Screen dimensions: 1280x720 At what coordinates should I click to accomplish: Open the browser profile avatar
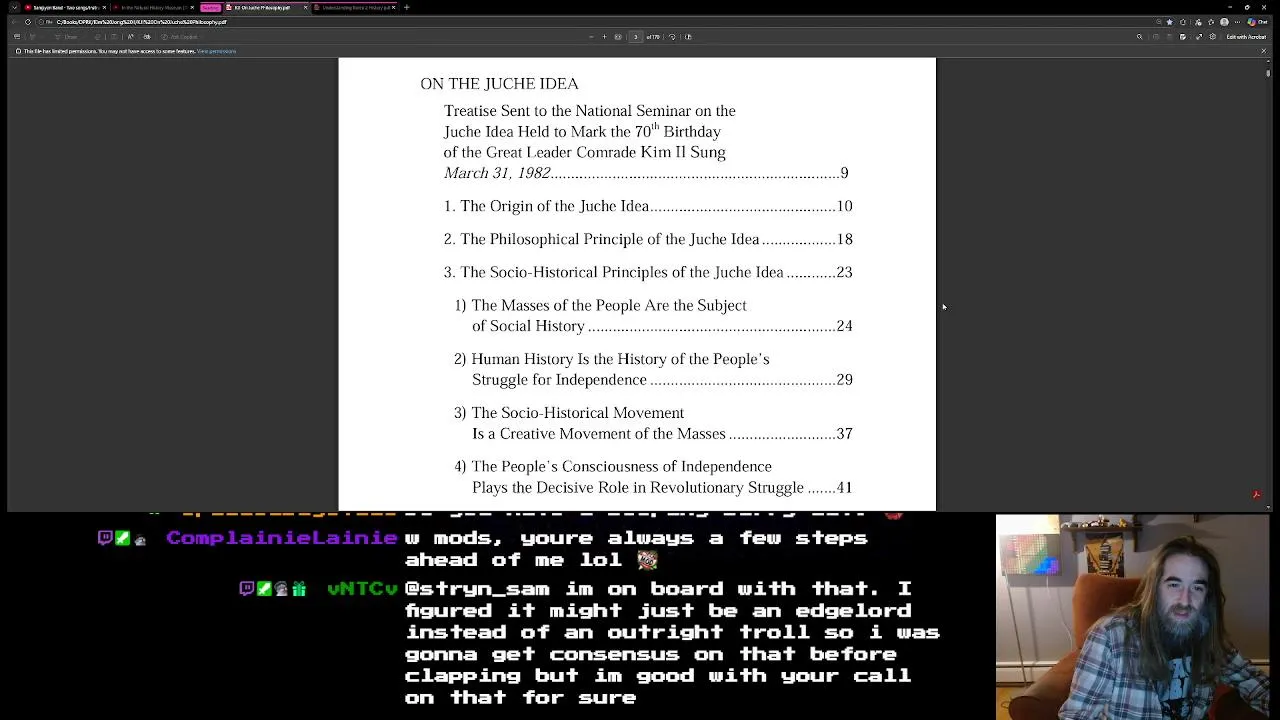[1224, 22]
